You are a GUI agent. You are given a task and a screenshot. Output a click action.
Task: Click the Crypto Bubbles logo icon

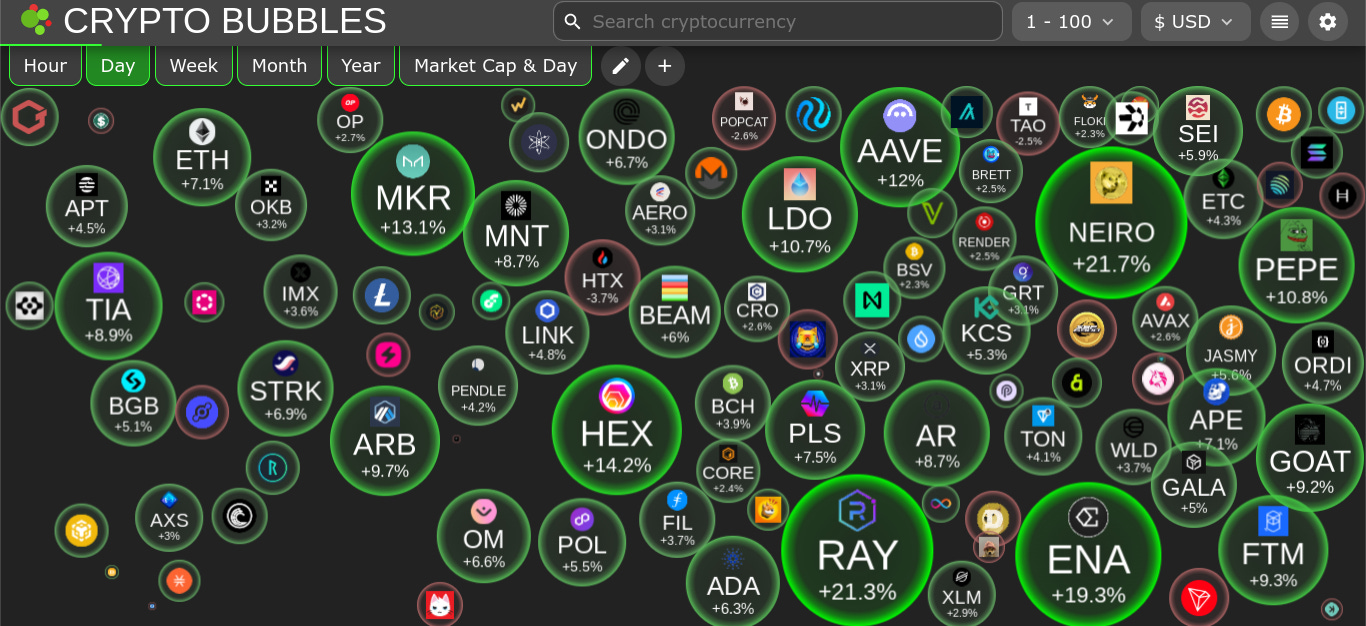(x=35, y=20)
